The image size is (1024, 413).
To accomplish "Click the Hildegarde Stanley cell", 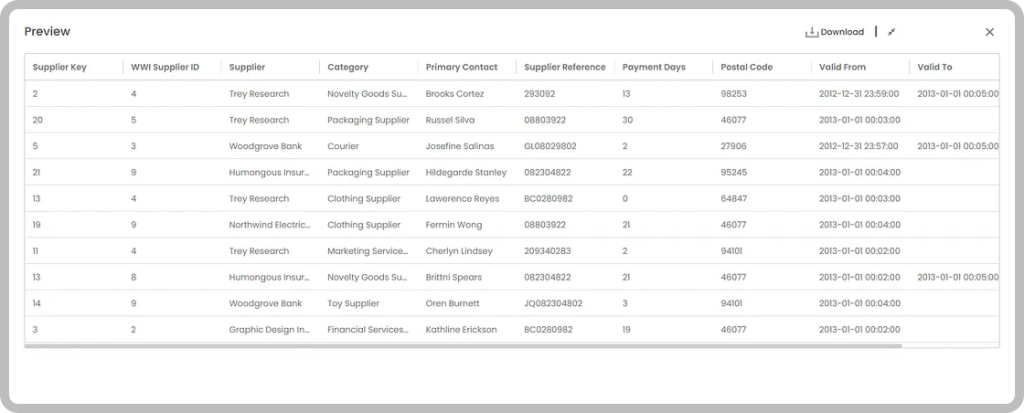I will 466,173.
